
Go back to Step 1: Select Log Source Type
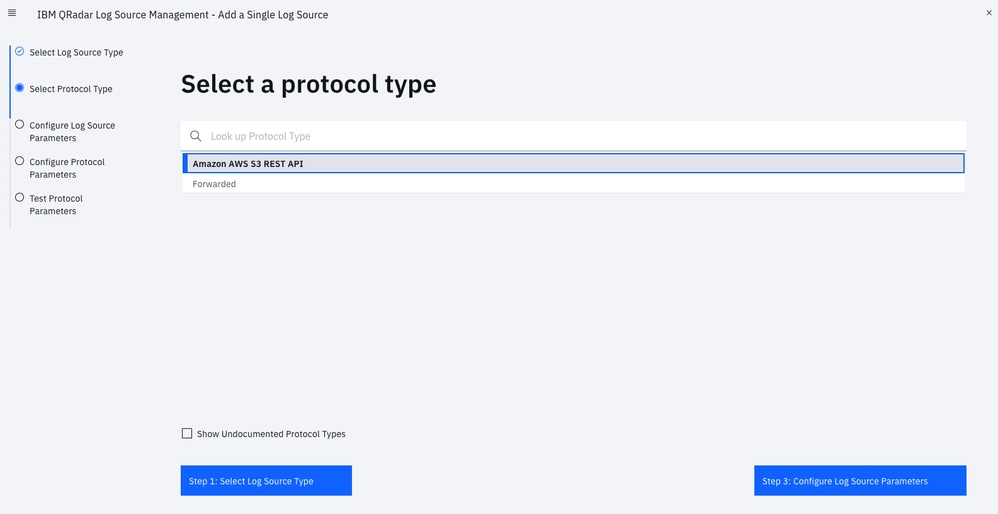point(266,481)
